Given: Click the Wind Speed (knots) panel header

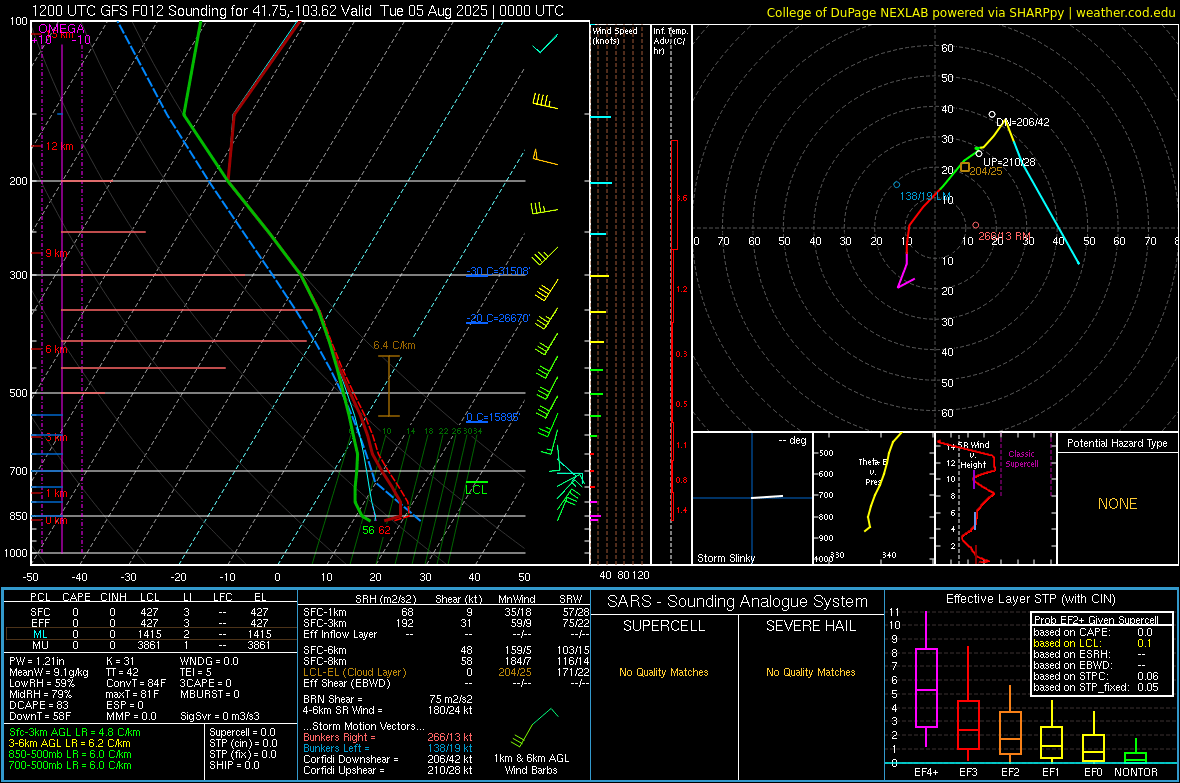Looking at the screenshot, I should tap(615, 35).
